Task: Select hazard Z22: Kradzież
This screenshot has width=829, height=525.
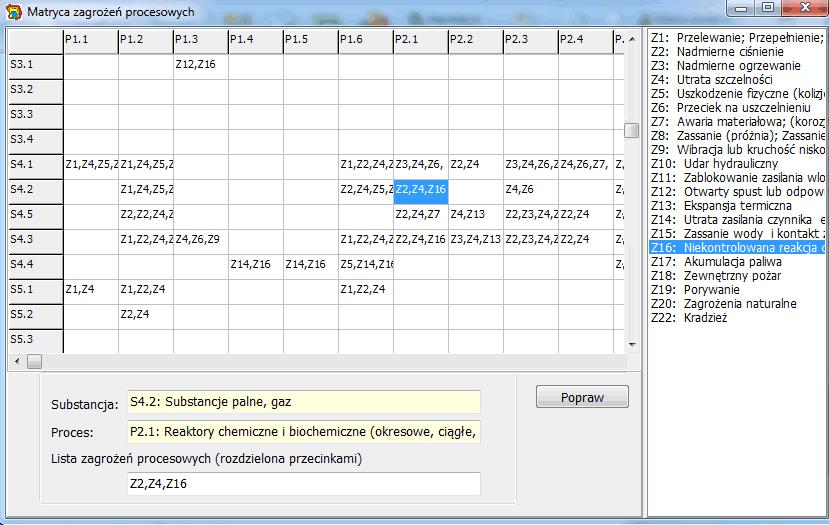Action: pyautogui.click(x=737, y=318)
